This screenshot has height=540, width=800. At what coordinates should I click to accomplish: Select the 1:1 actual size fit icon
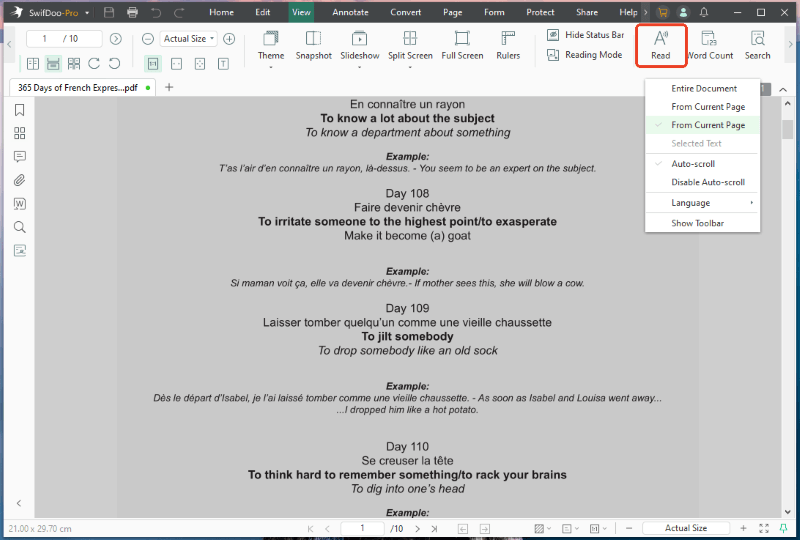click(x=153, y=63)
